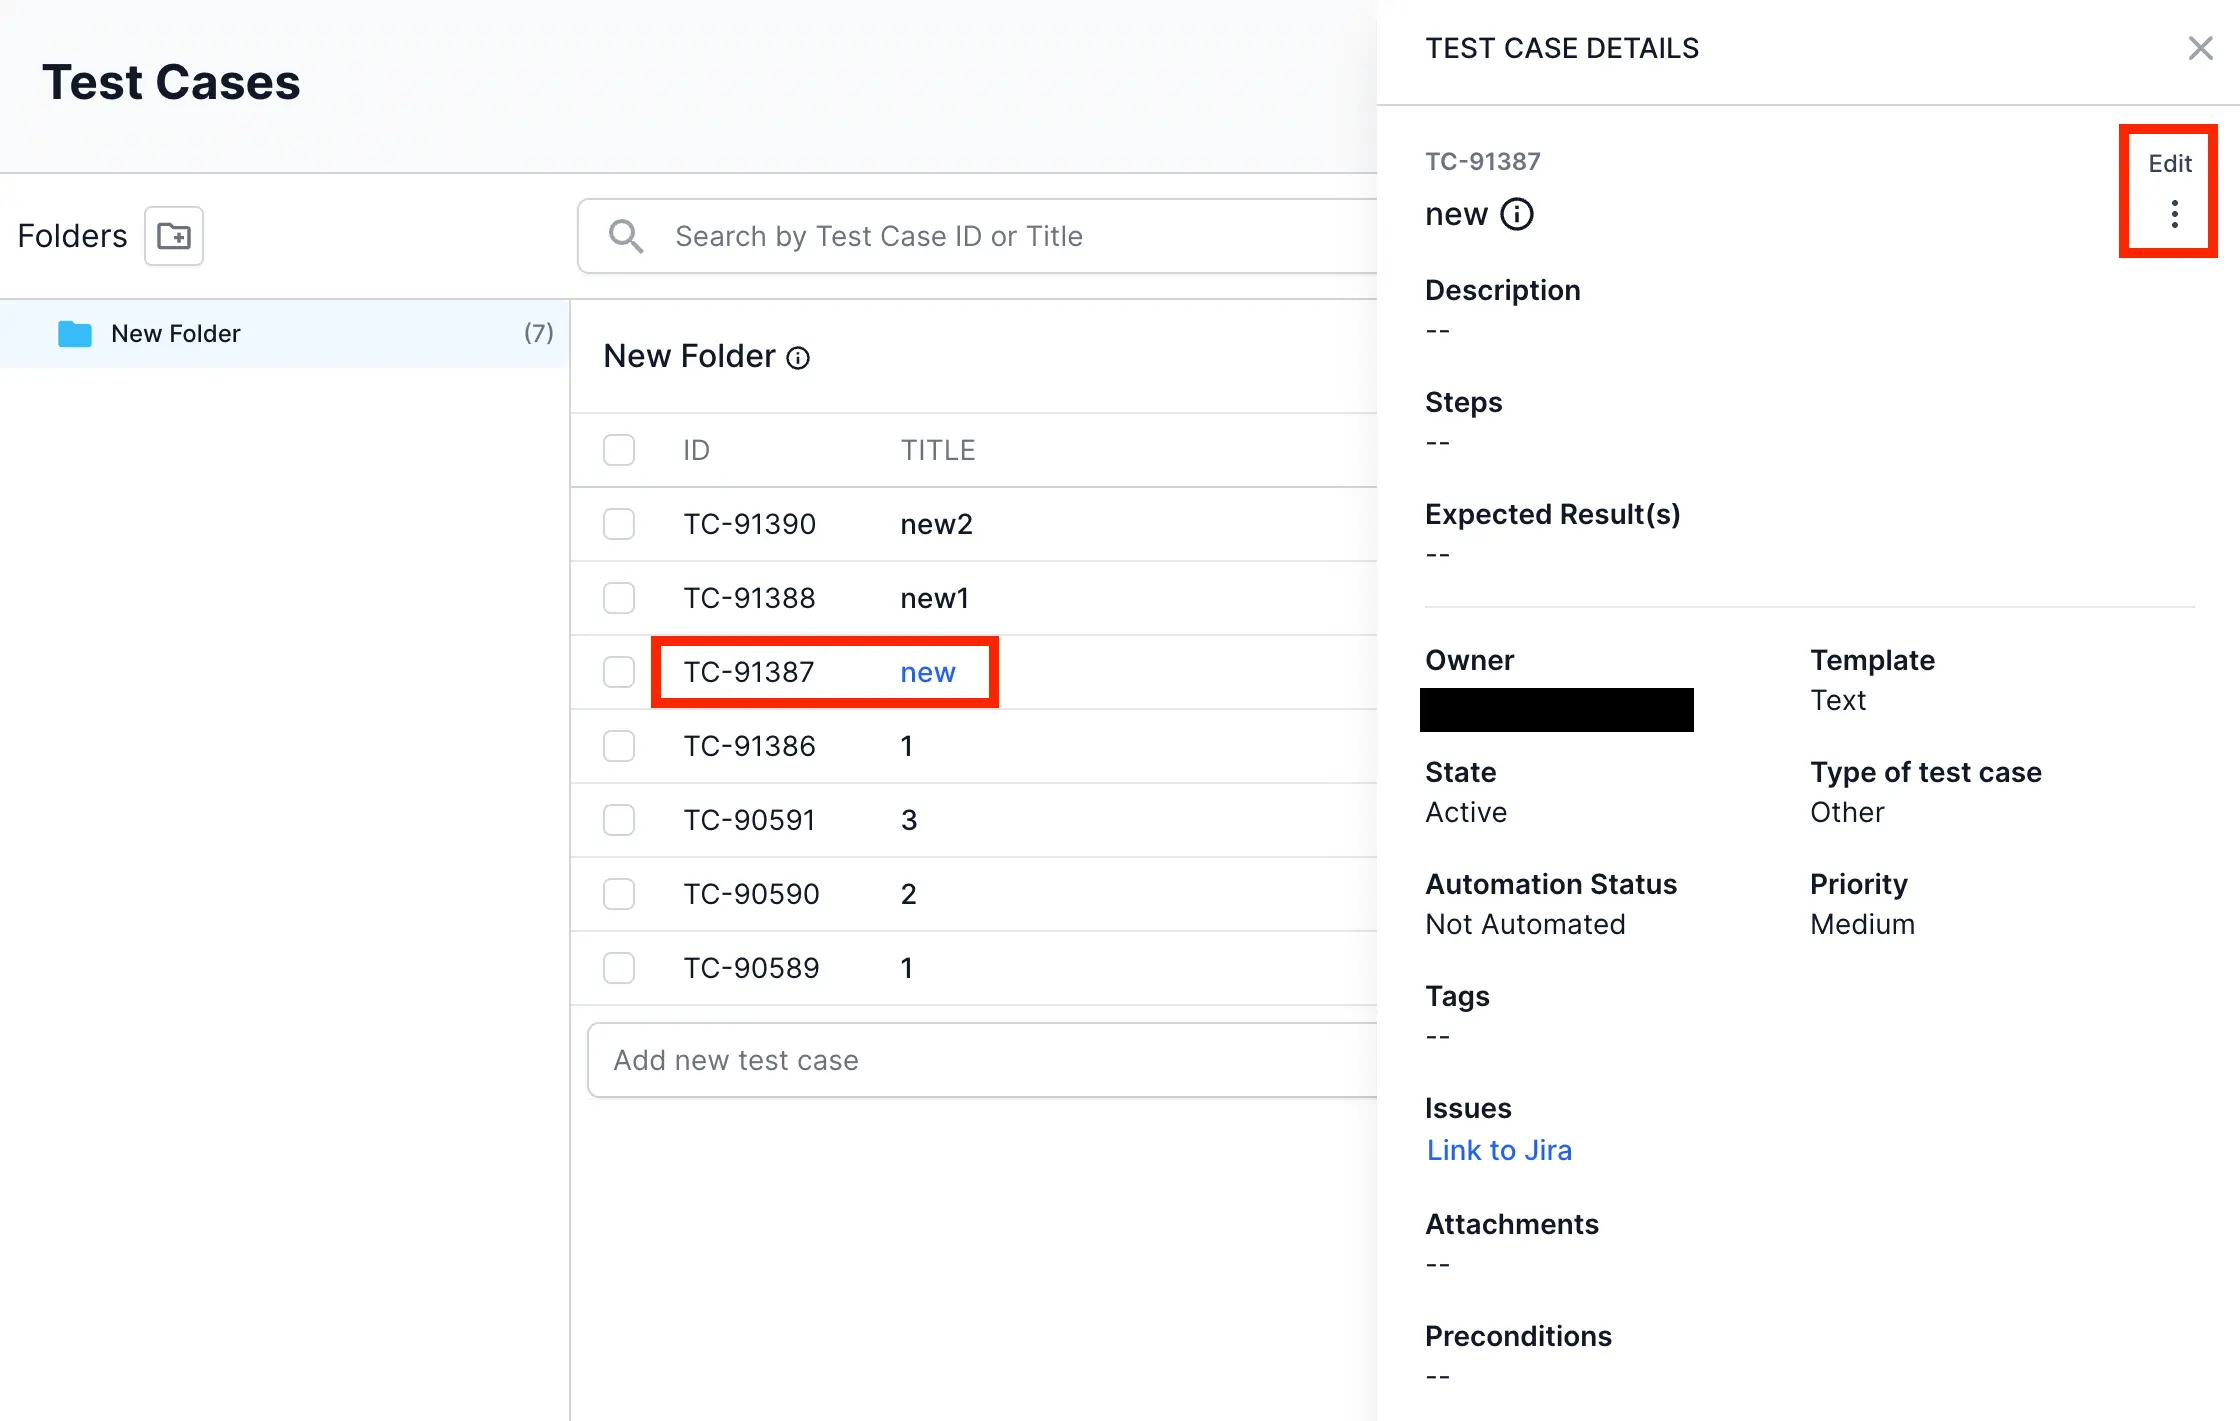
Task: Open the Link to Jira link
Action: click(x=1498, y=1150)
